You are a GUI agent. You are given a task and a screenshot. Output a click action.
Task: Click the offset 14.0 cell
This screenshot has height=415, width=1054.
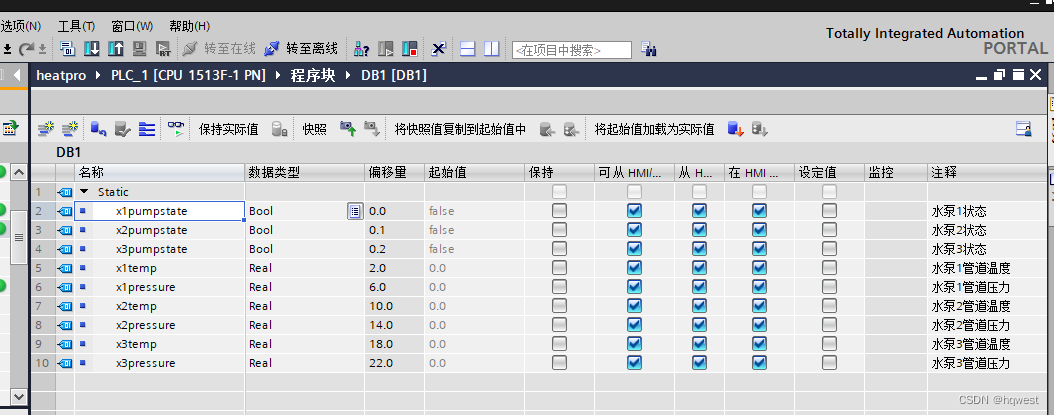395,325
